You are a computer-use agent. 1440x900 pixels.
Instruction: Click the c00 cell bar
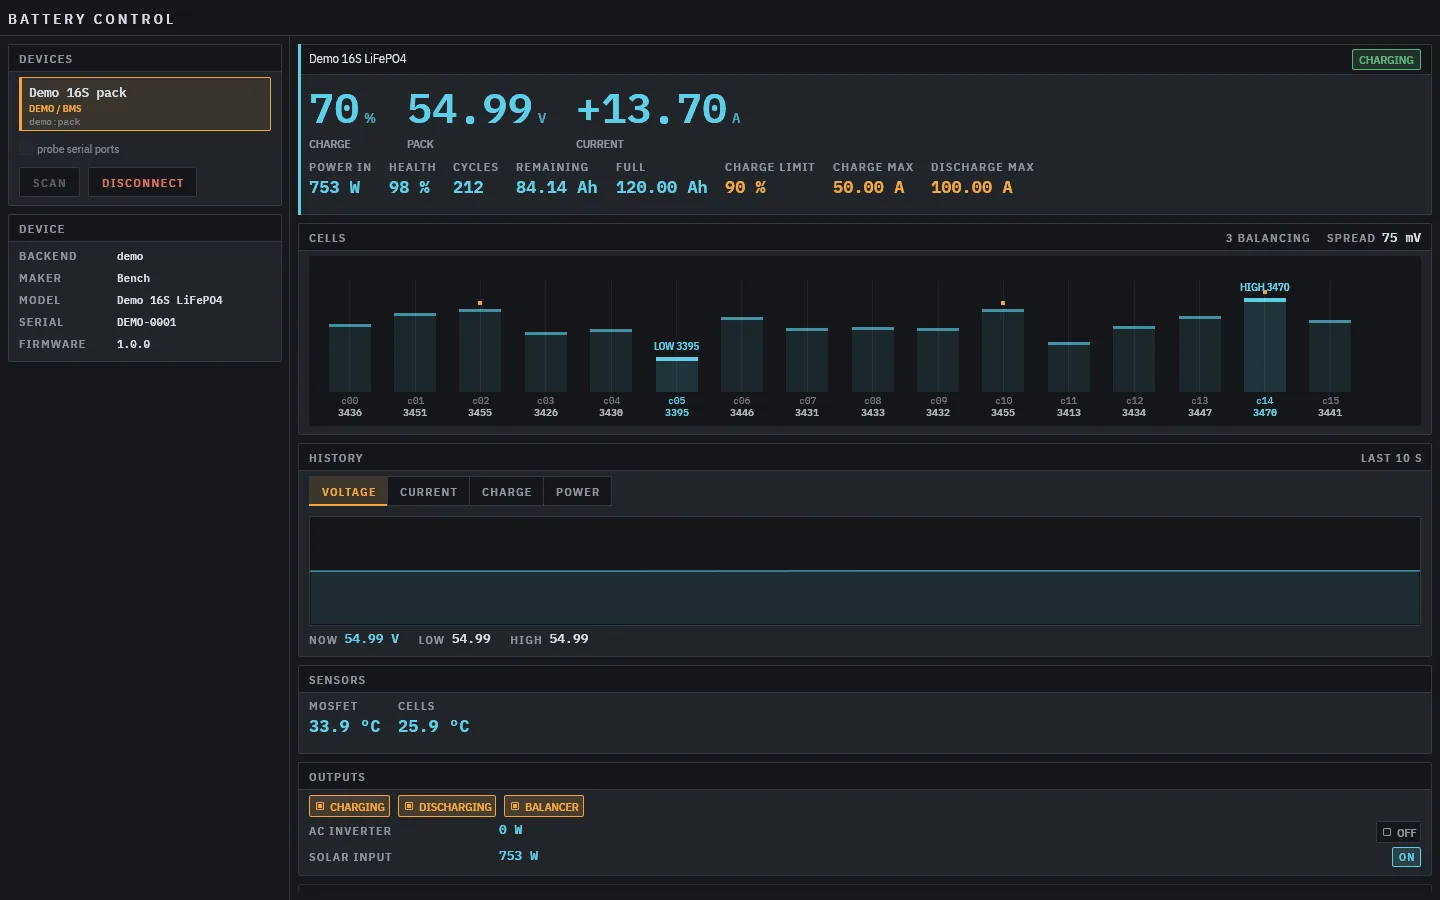click(x=350, y=358)
